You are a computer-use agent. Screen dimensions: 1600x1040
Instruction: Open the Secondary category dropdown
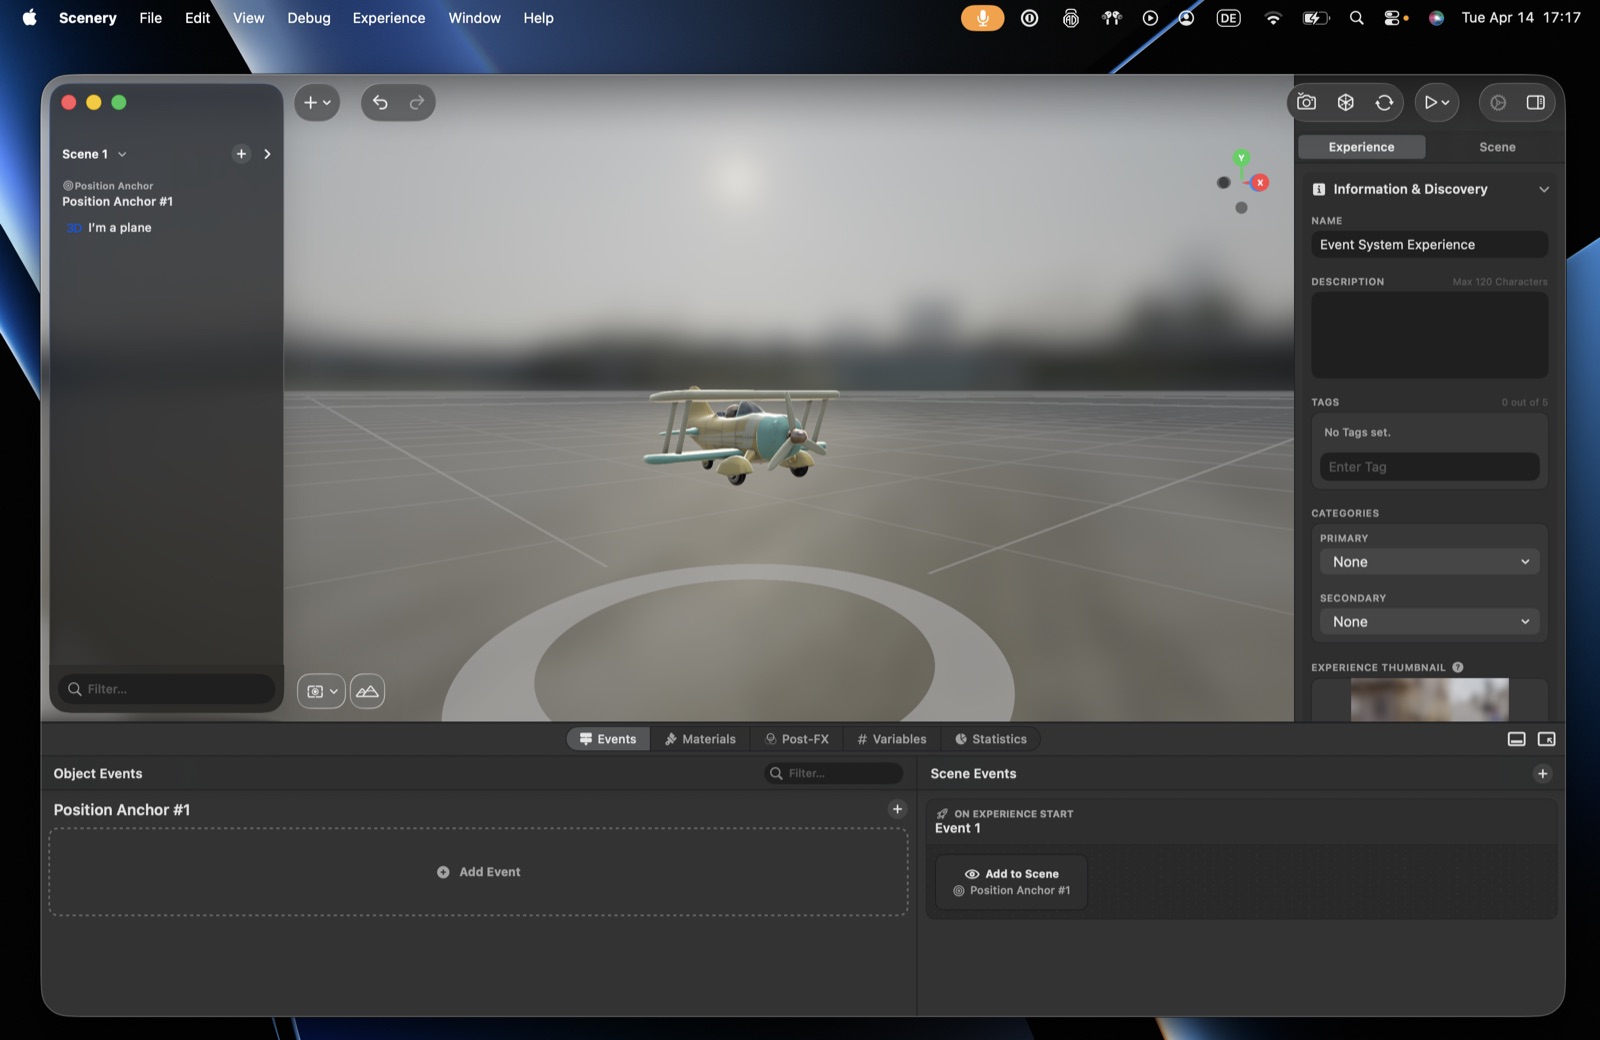[1429, 622]
